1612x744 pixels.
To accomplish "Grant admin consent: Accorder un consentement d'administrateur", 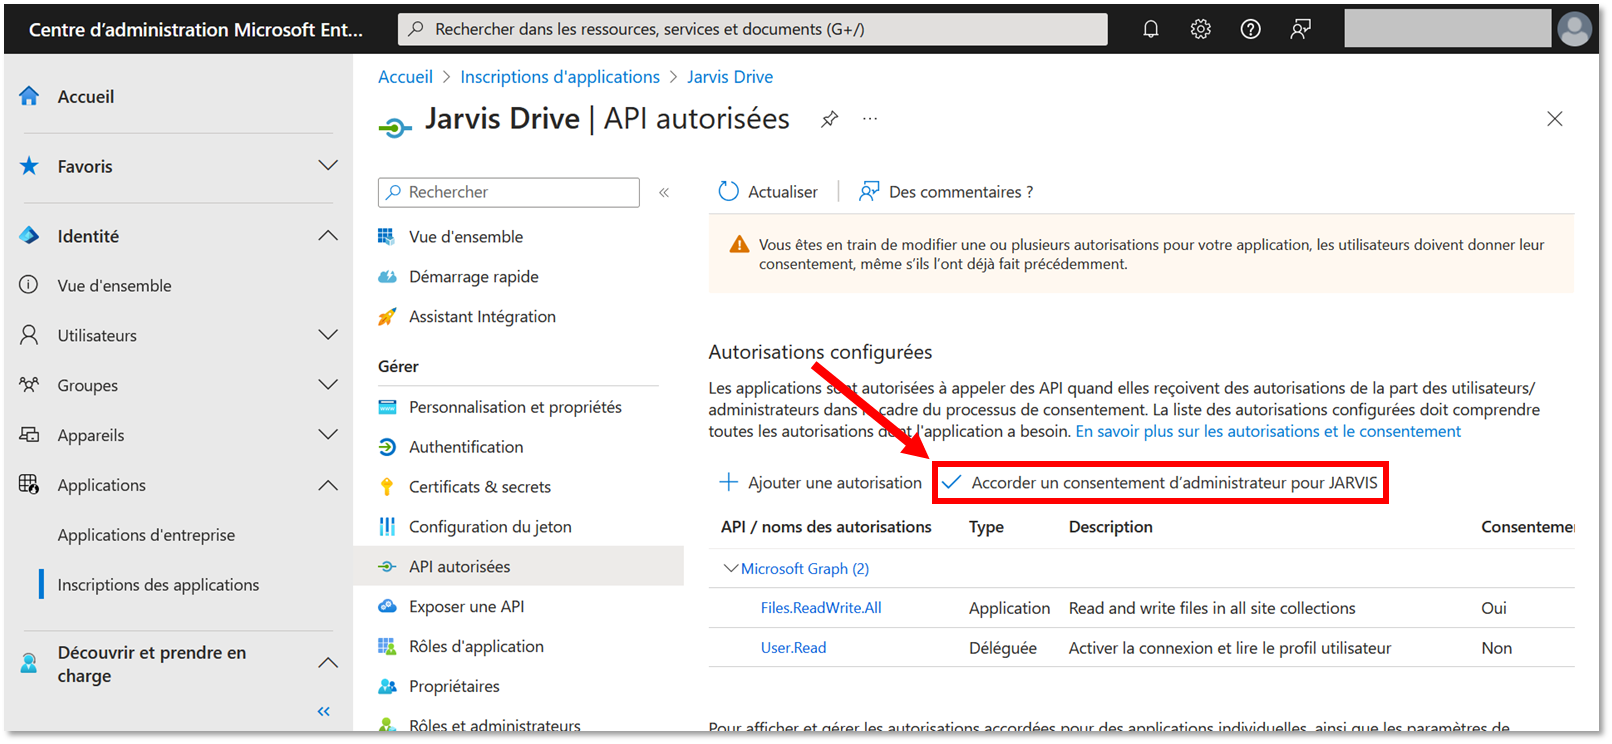I will pos(1161,483).
